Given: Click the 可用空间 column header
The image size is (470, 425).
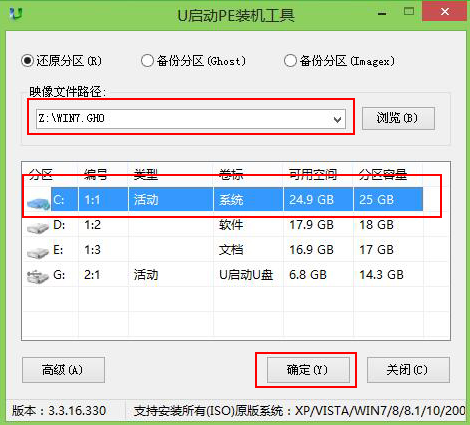Looking at the screenshot, I should click(313, 175).
